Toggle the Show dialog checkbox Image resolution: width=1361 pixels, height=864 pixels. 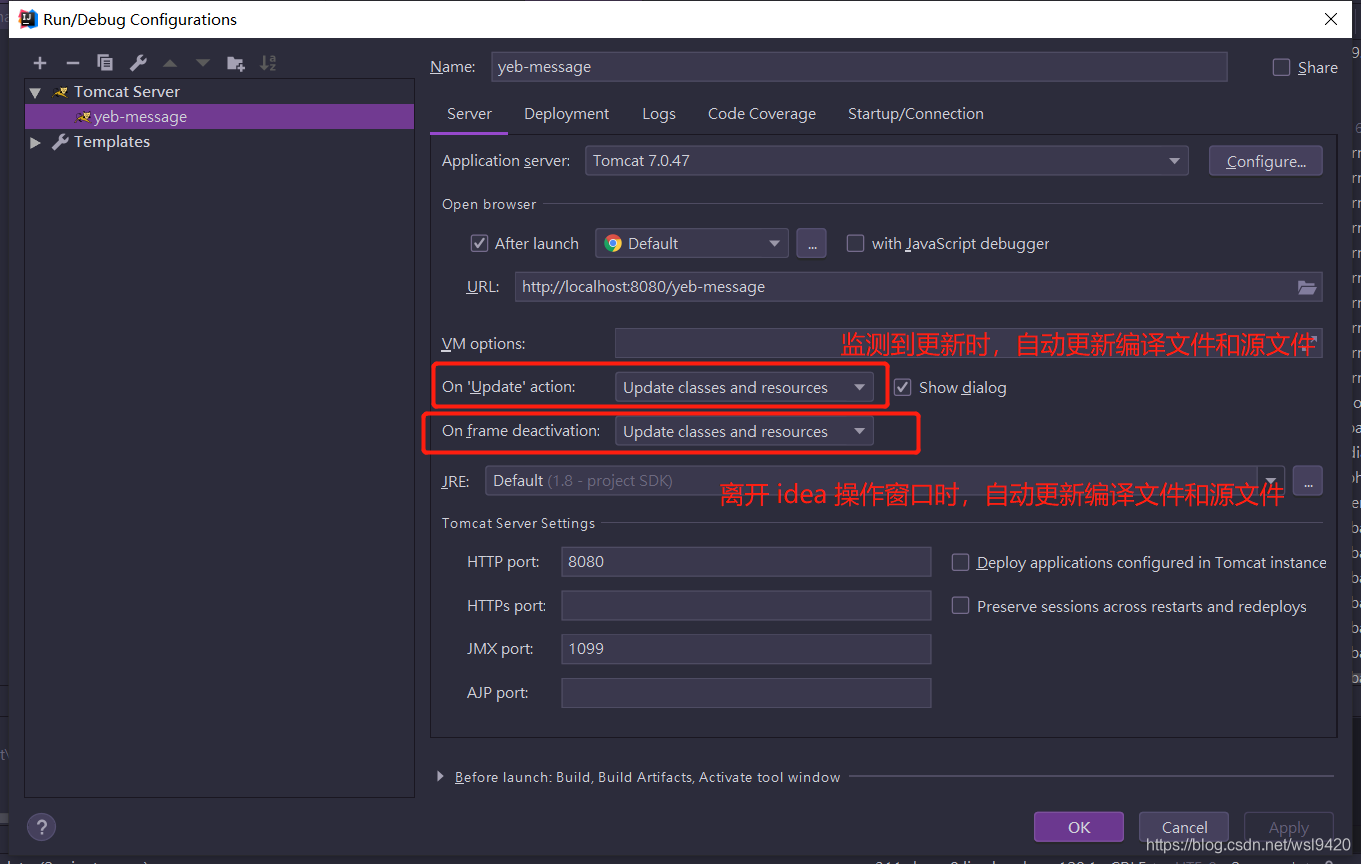click(903, 387)
